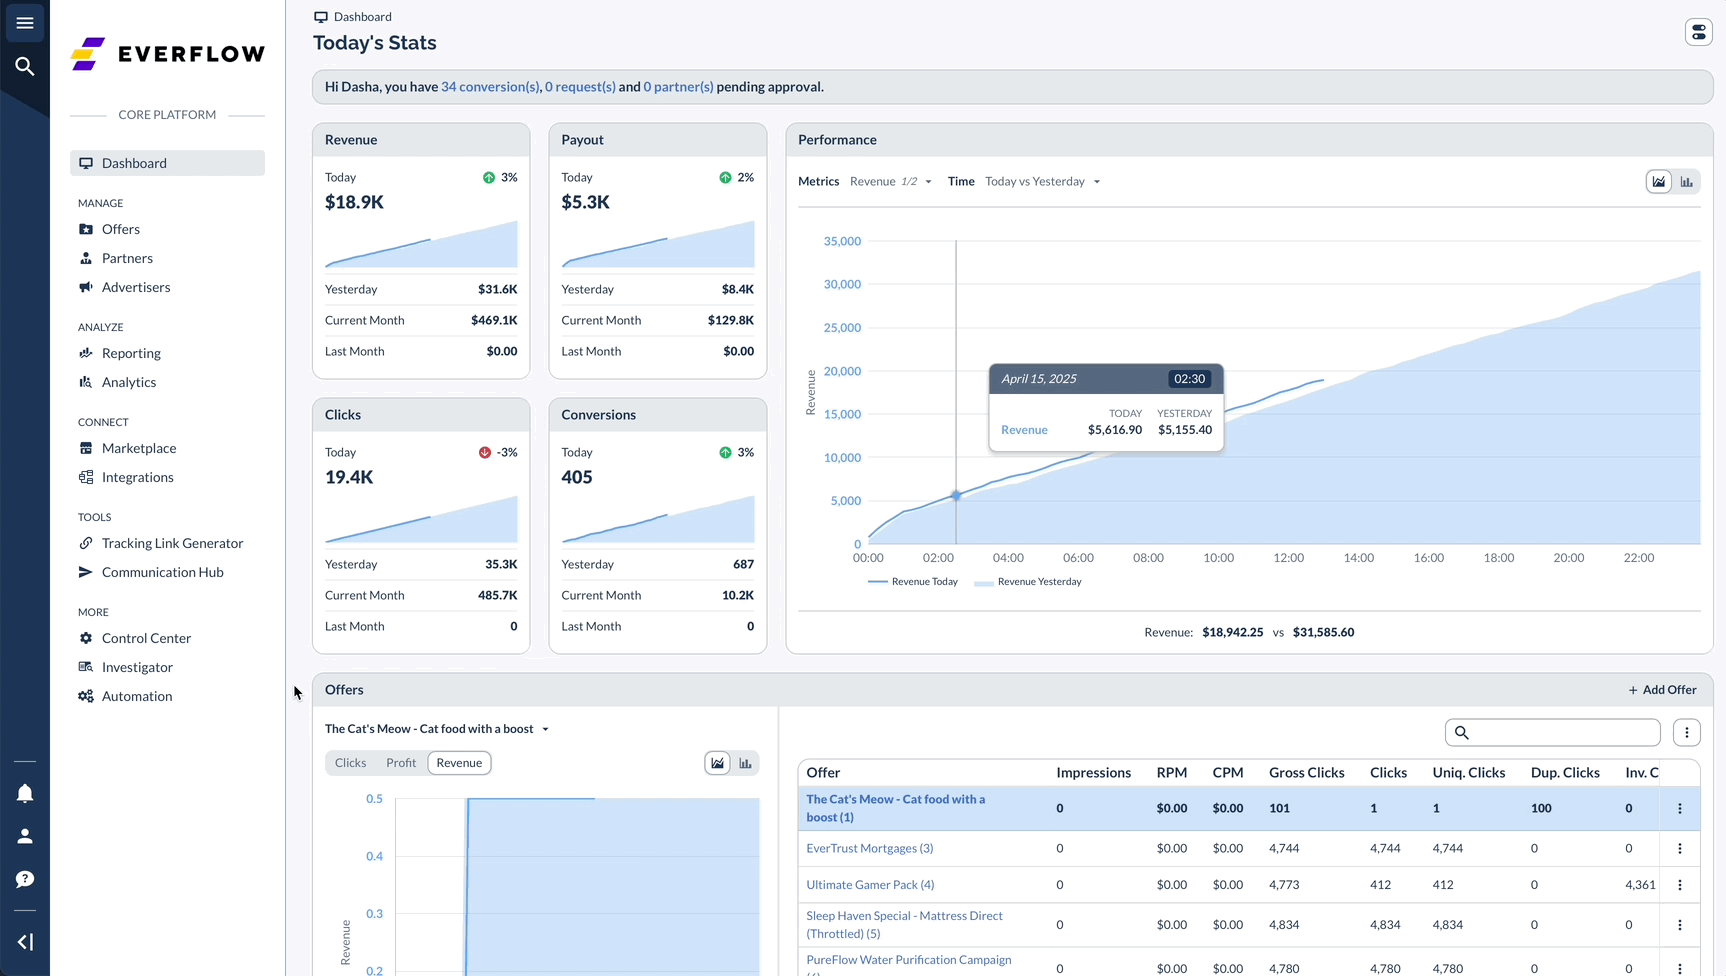The image size is (1726, 976).
Task: Open EverTrust Mortgages (3) offer link
Action: point(870,848)
